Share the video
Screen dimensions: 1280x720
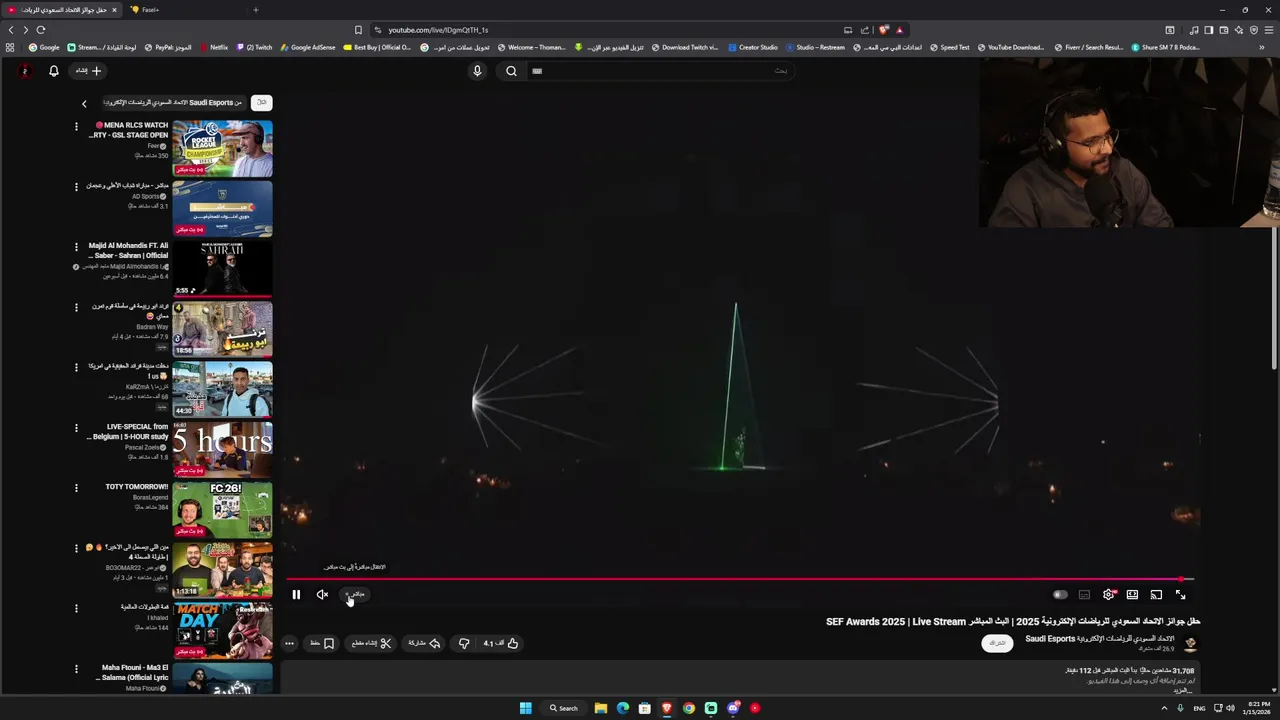424,643
